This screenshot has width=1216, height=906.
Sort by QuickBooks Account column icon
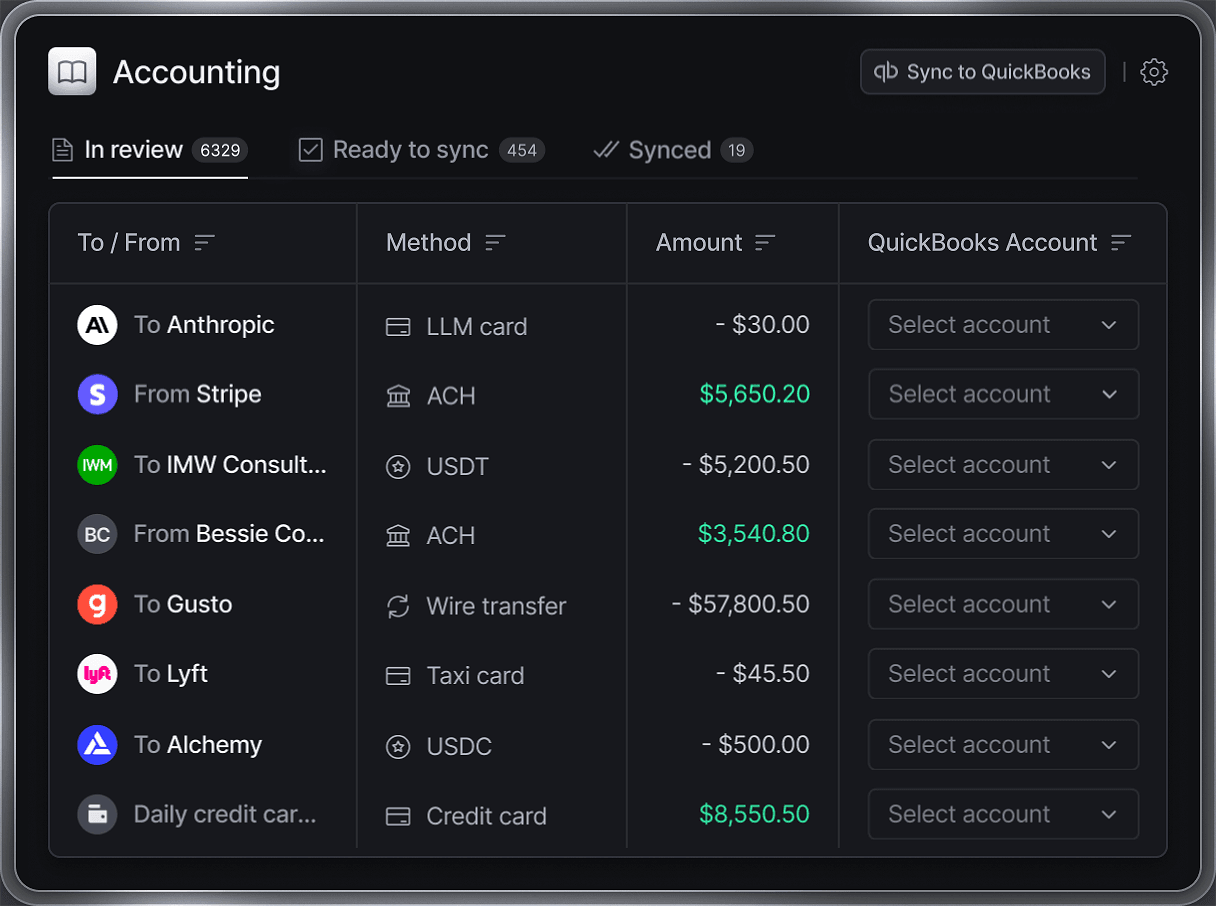coord(1121,243)
